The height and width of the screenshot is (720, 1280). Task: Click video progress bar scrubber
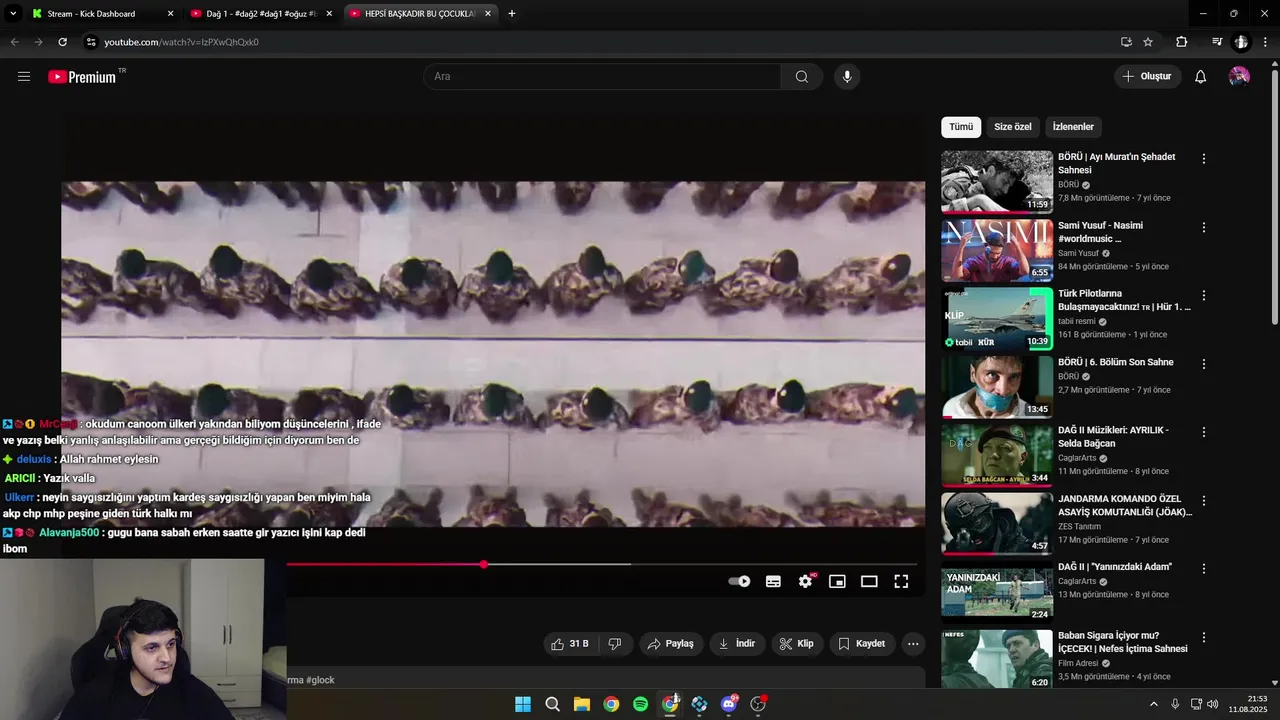[484, 565]
